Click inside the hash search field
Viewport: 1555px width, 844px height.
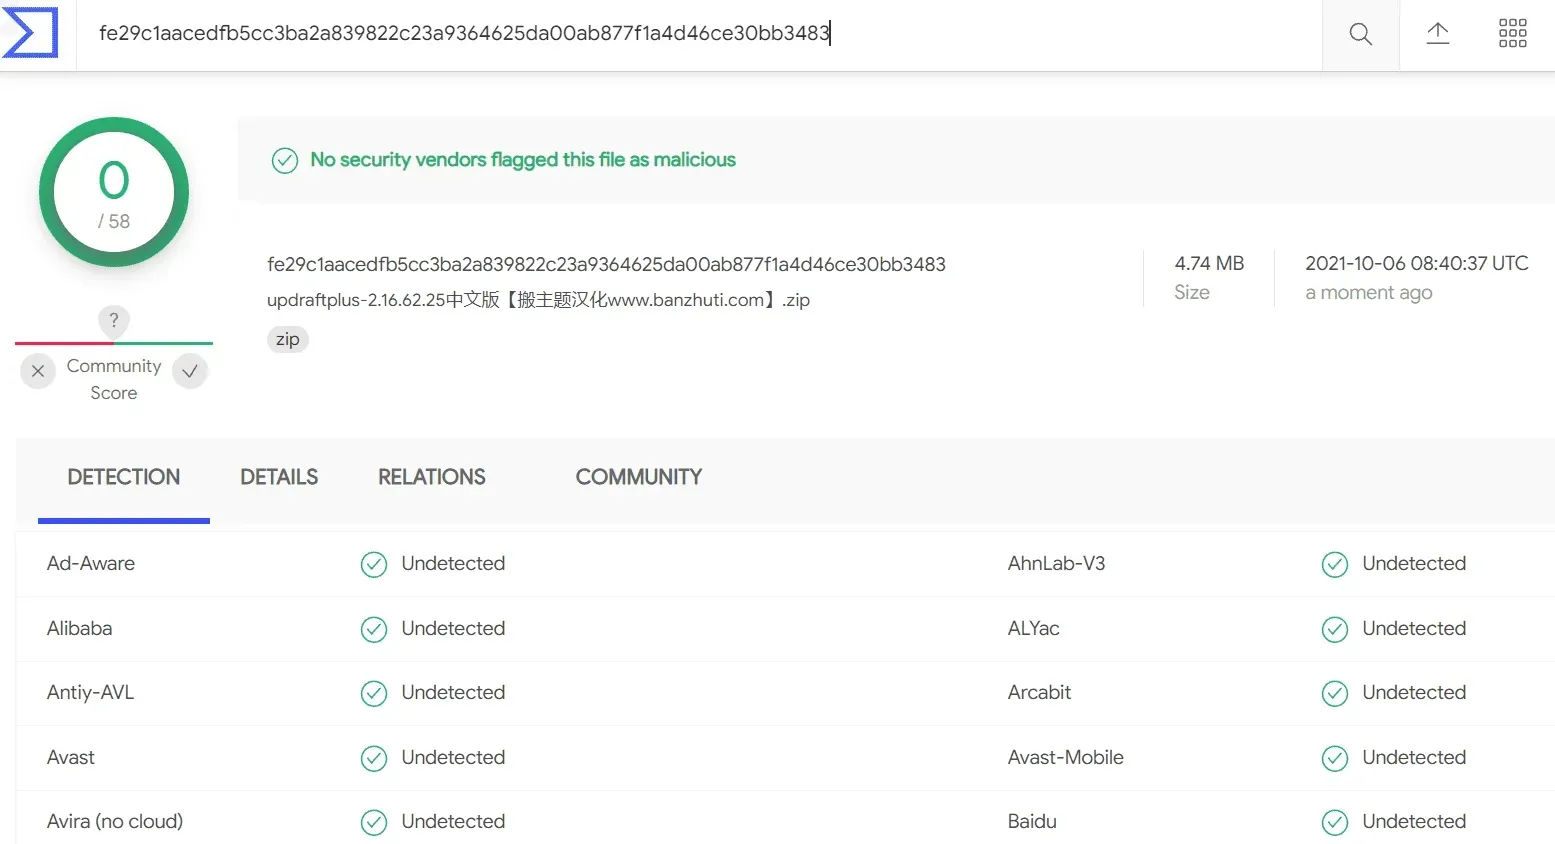click(699, 33)
